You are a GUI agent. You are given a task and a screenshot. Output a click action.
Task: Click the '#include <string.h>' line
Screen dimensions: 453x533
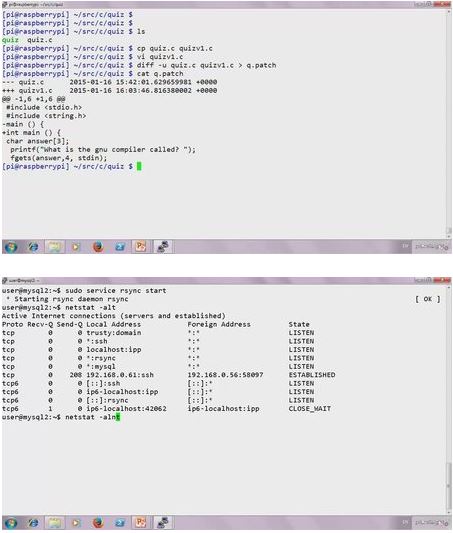click(x=46, y=116)
